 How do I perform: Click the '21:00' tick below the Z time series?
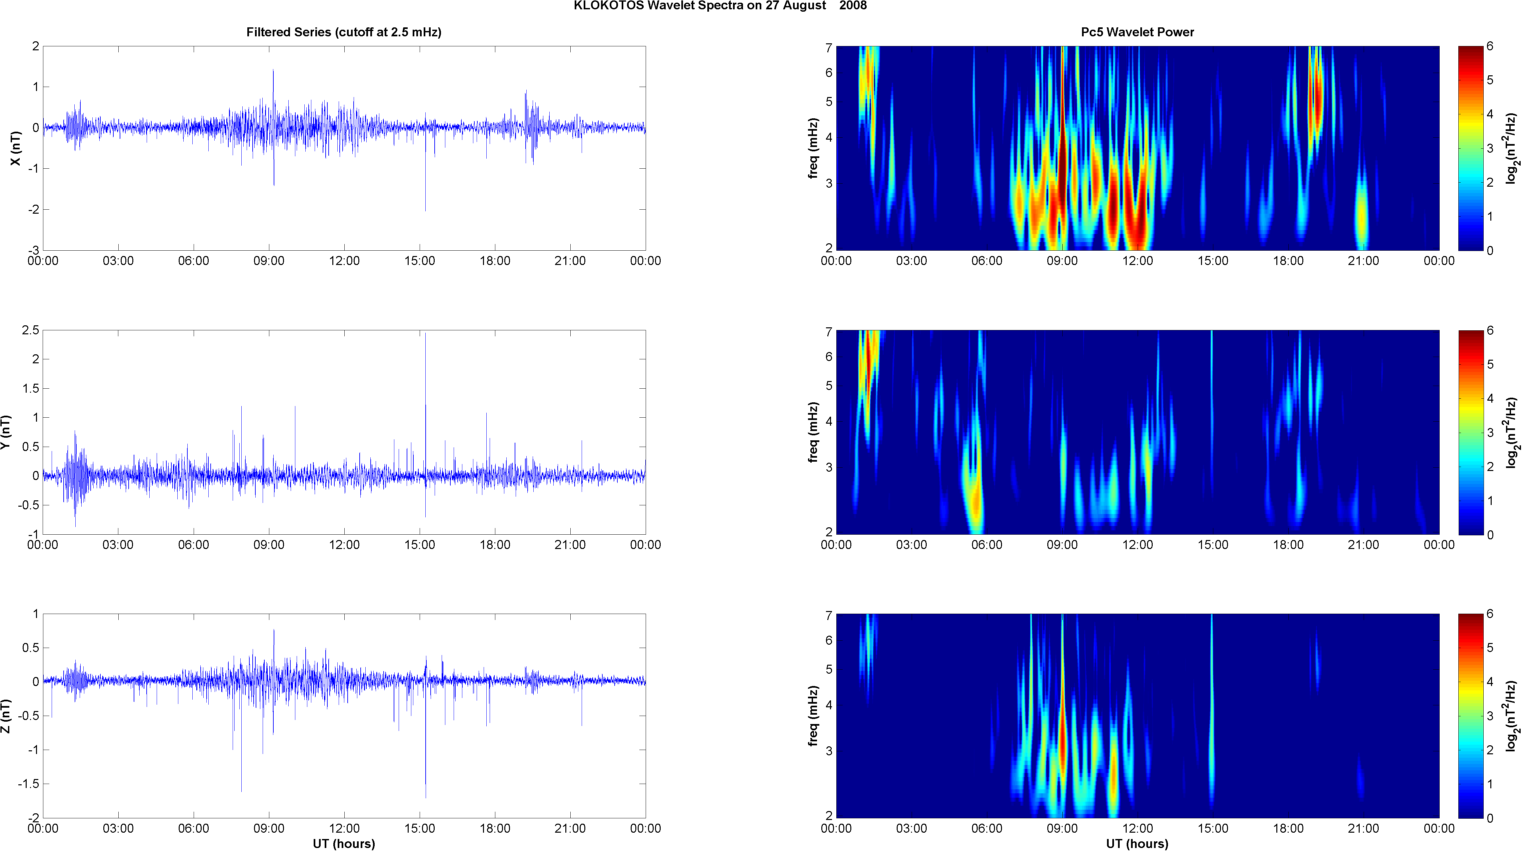570,829
